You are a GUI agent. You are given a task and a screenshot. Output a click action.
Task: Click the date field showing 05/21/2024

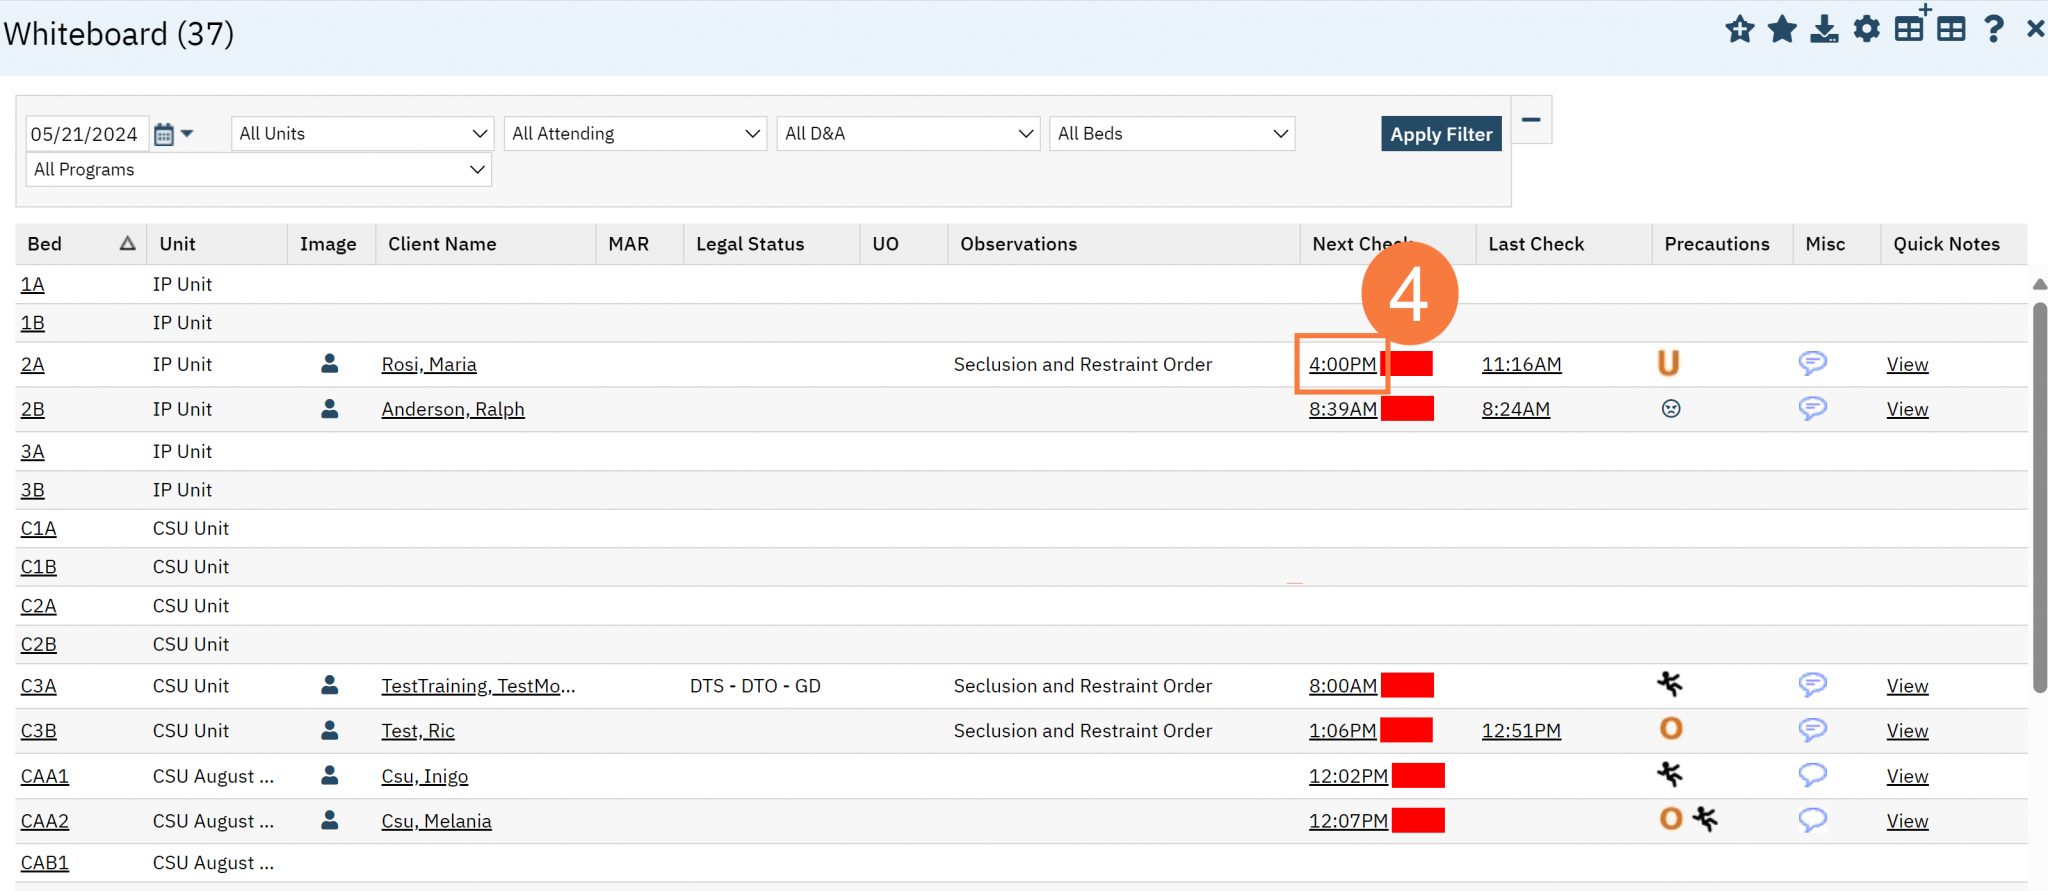85,134
